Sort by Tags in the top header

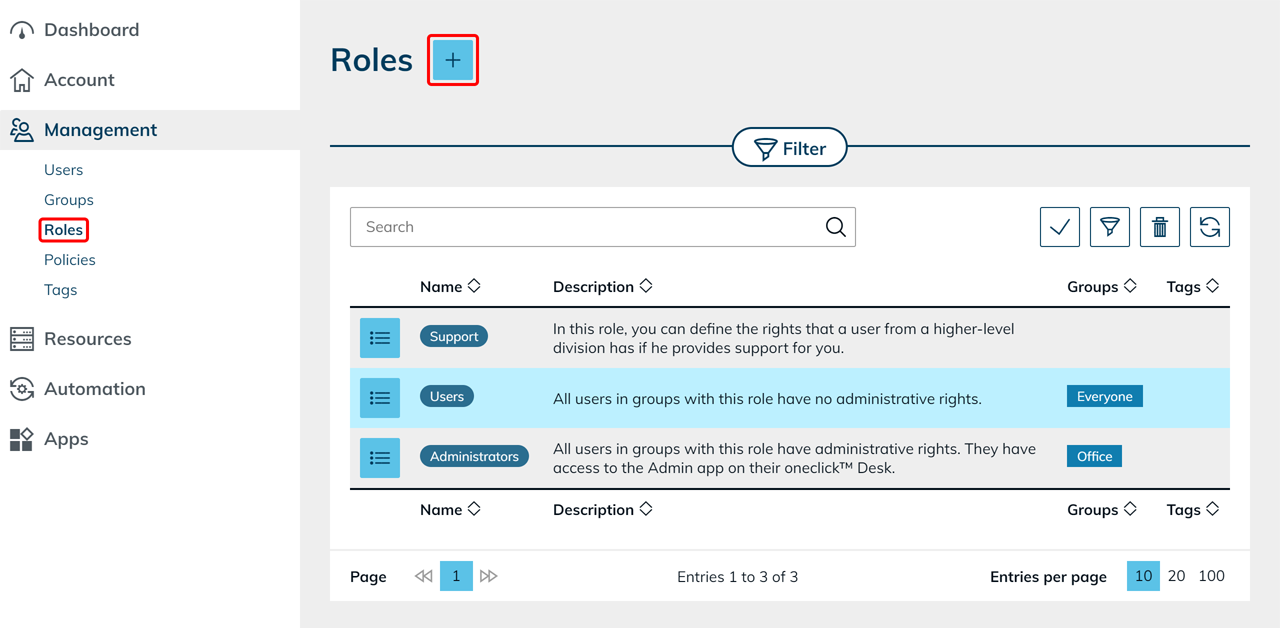point(1193,287)
